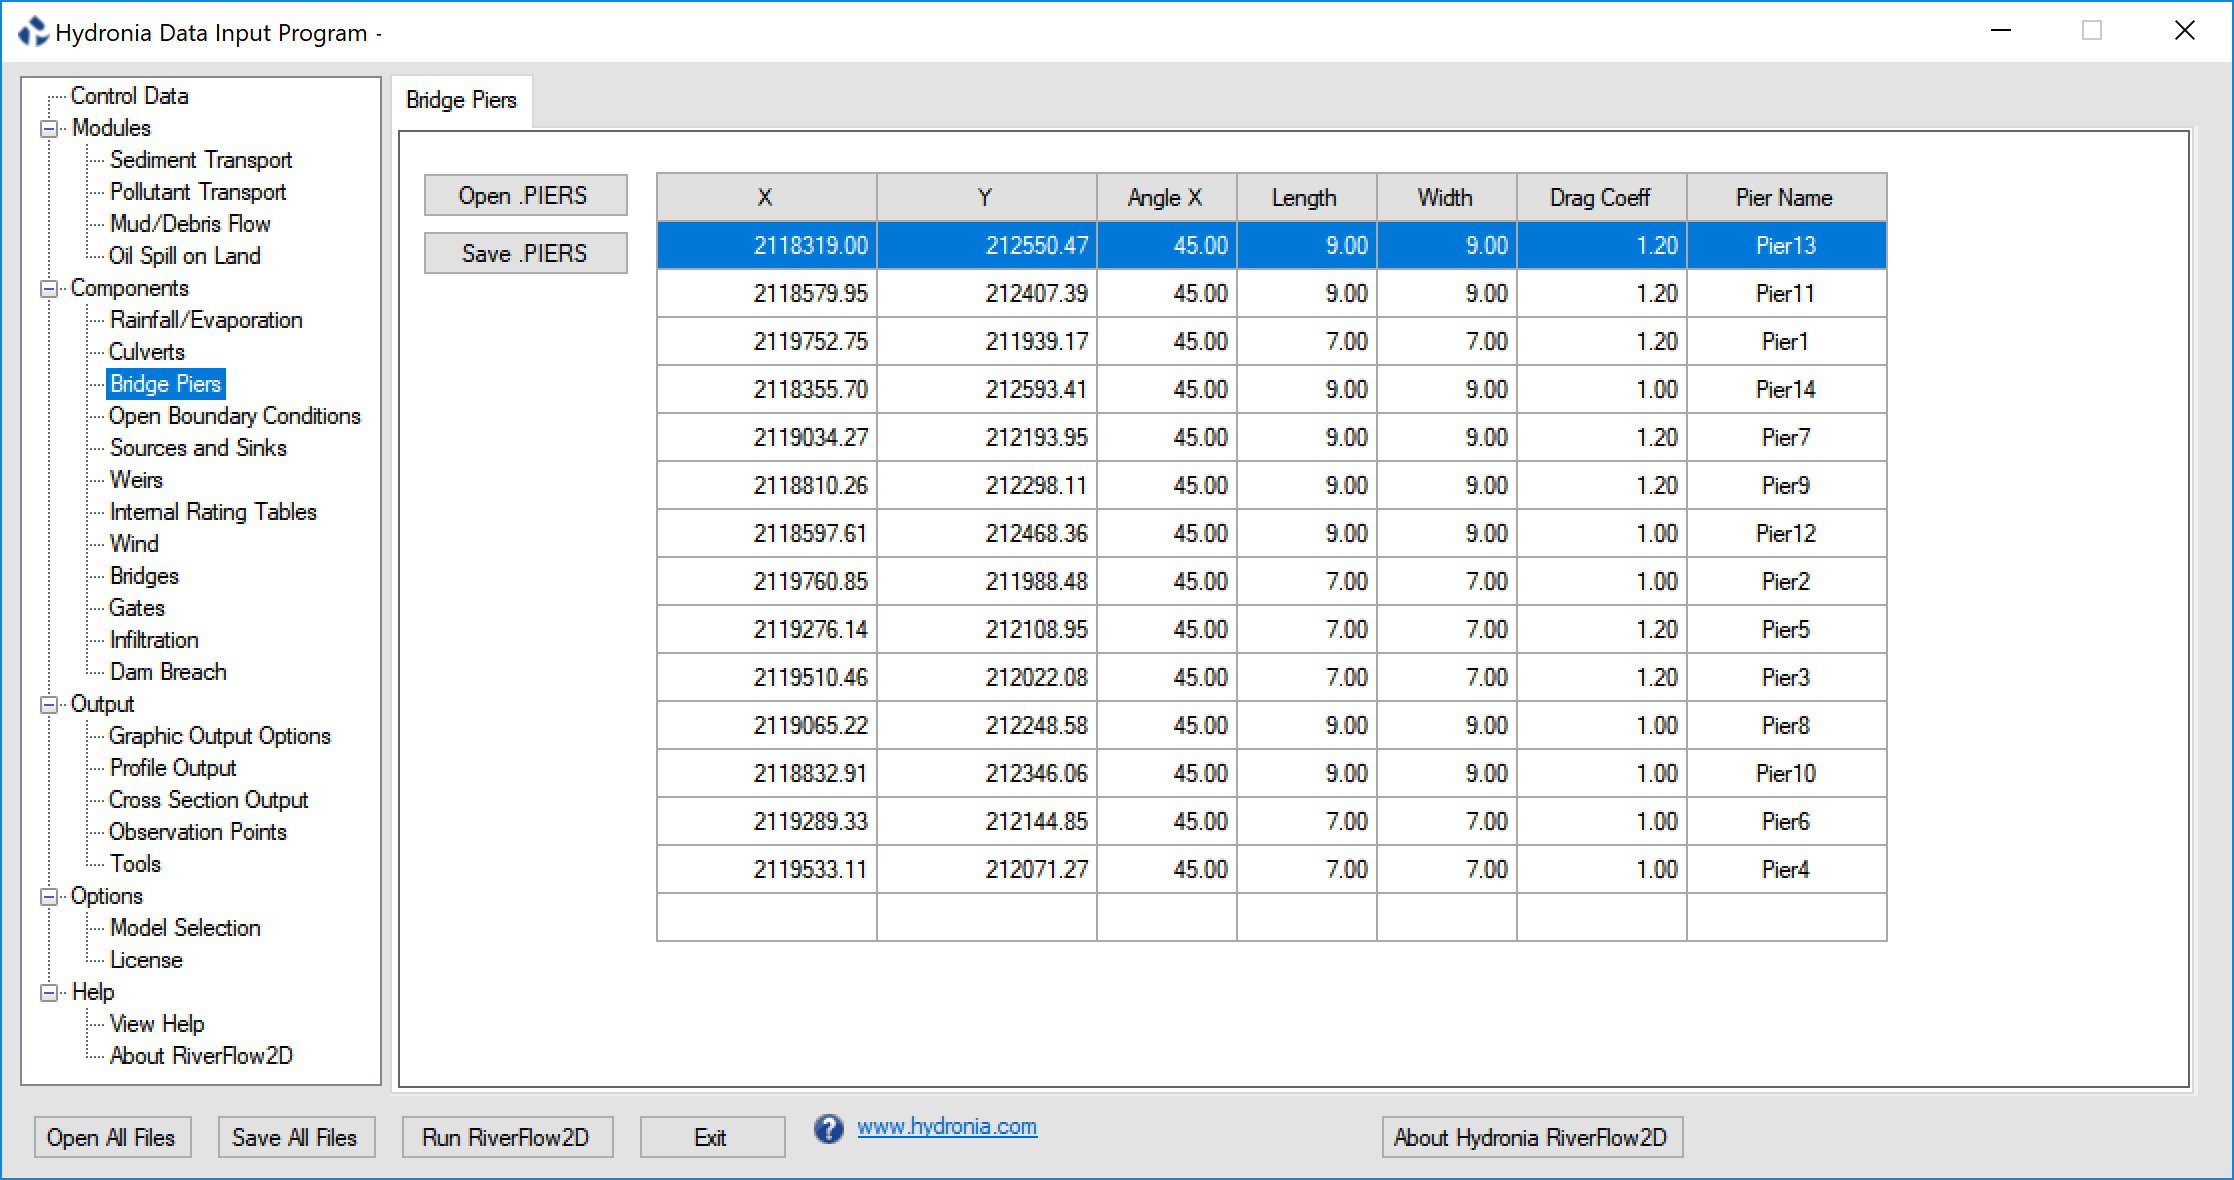The width and height of the screenshot is (2234, 1180).
Task: Click the Y column header
Action: click(x=987, y=197)
